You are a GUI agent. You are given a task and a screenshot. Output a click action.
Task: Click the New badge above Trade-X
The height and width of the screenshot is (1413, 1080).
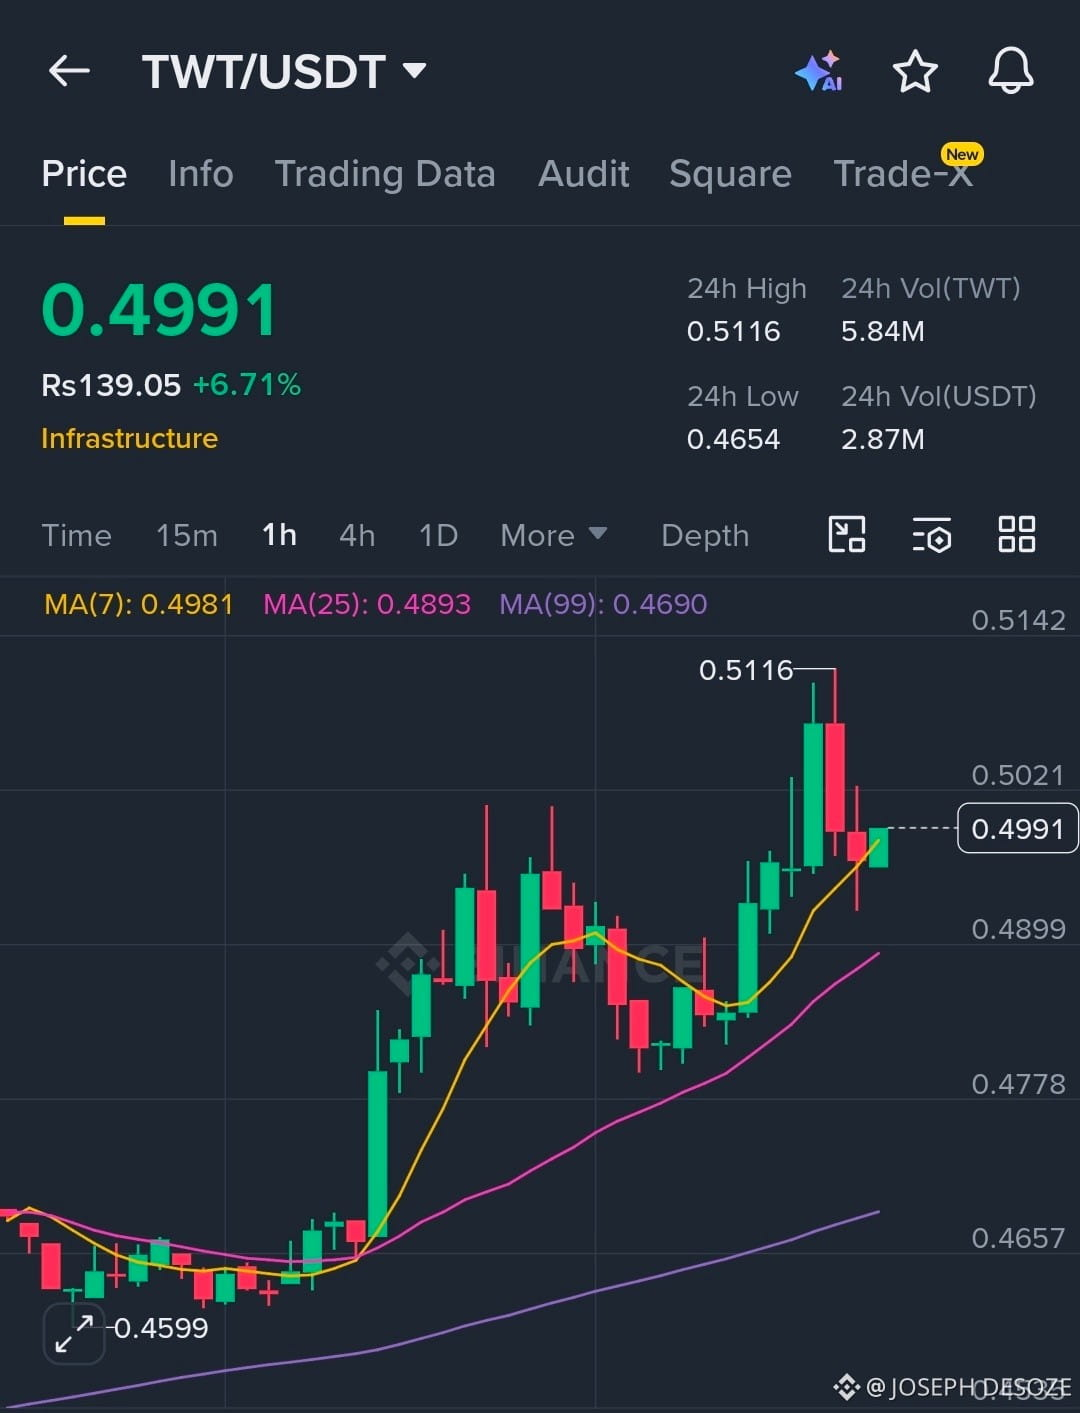pos(962,154)
